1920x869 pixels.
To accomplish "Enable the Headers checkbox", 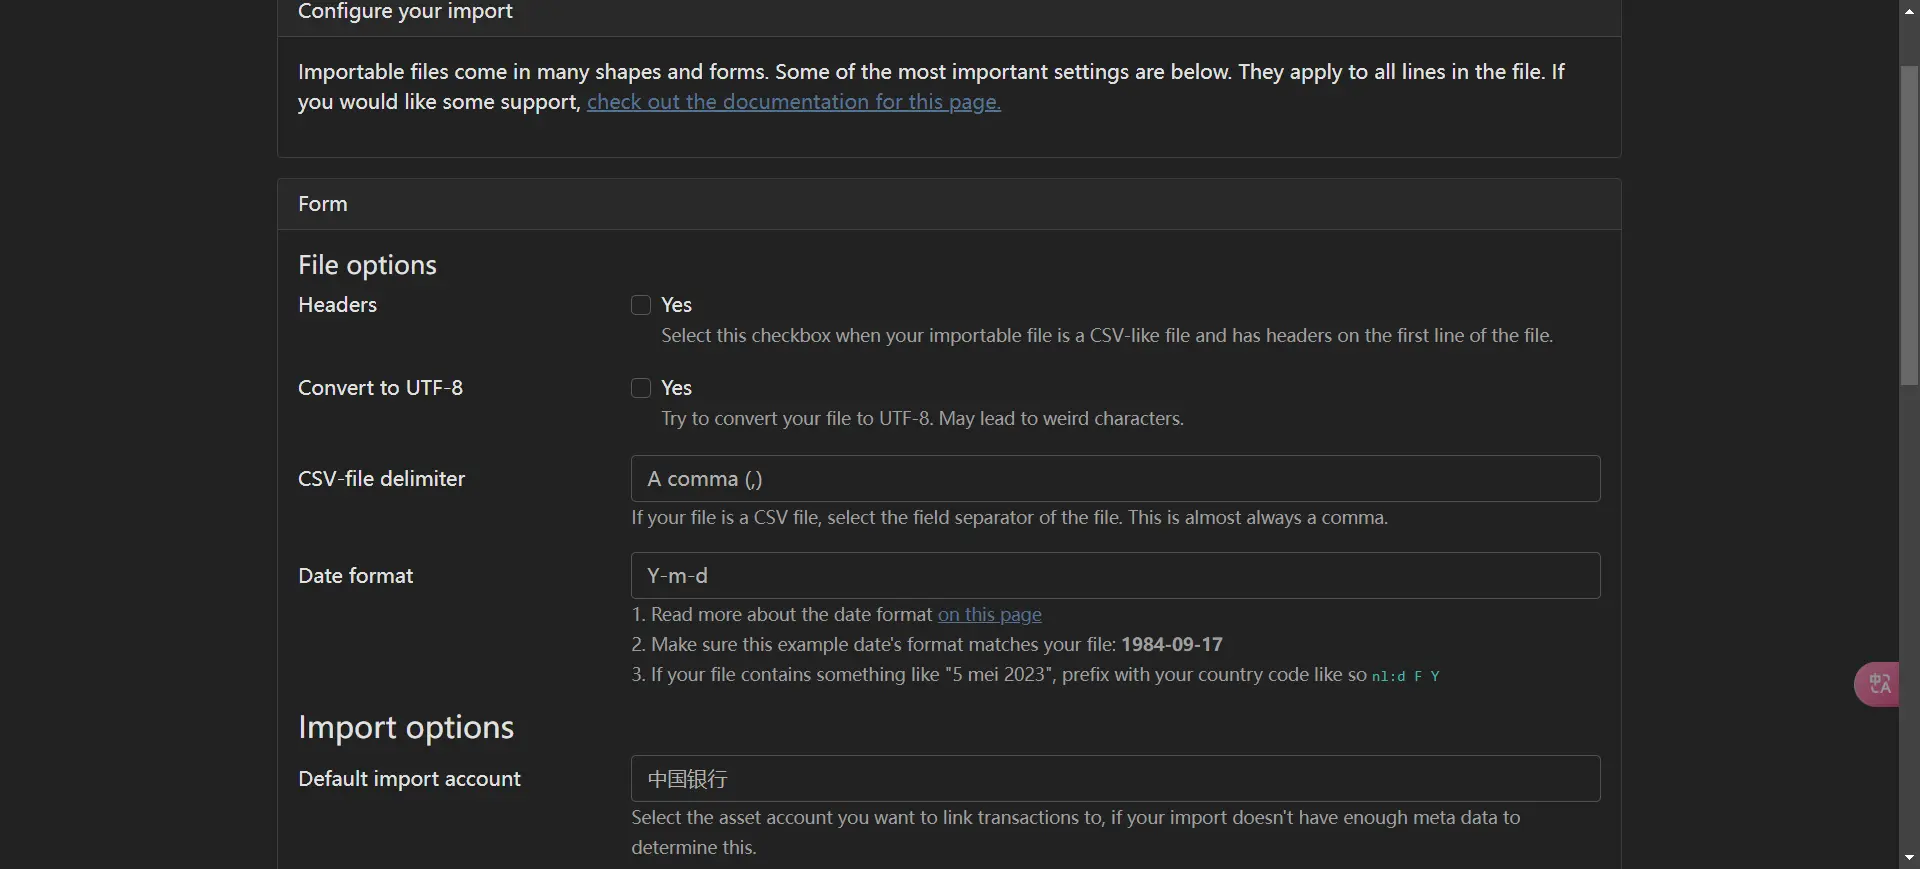I will pyautogui.click(x=641, y=305).
